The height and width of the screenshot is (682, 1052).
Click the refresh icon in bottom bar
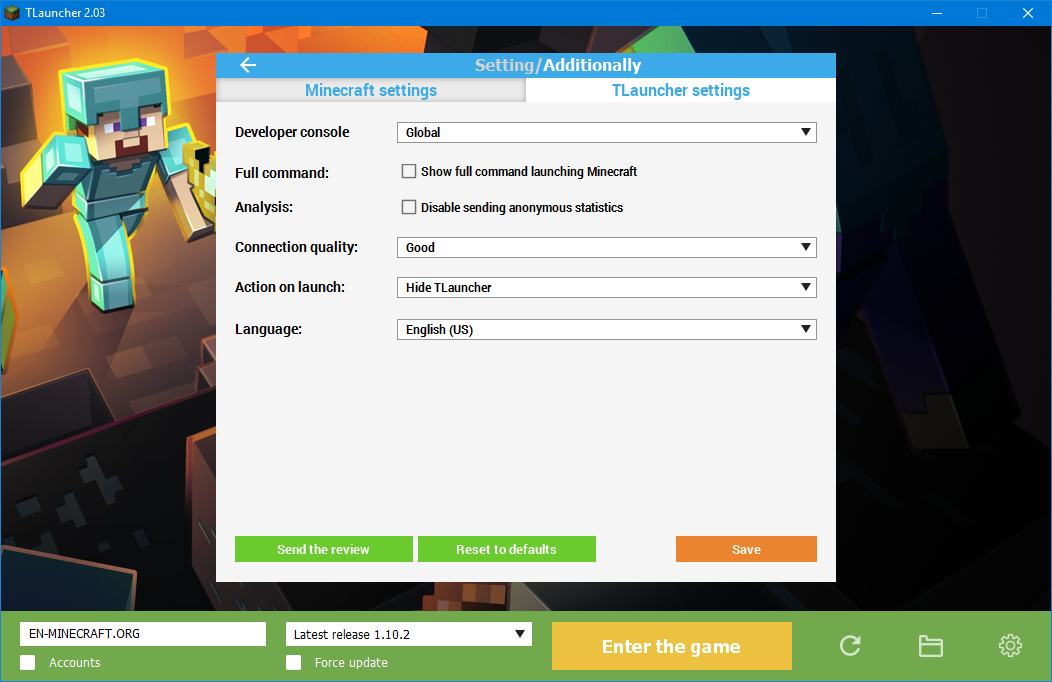click(x=850, y=646)
